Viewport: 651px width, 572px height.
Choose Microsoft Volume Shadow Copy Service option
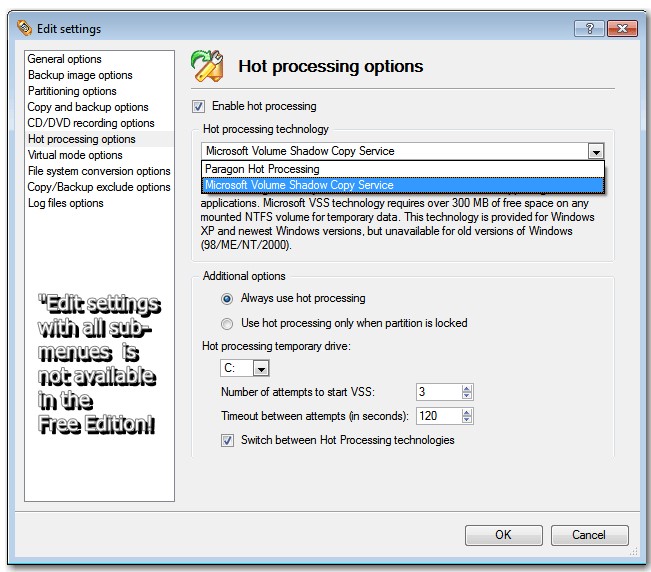coord(403,185)
